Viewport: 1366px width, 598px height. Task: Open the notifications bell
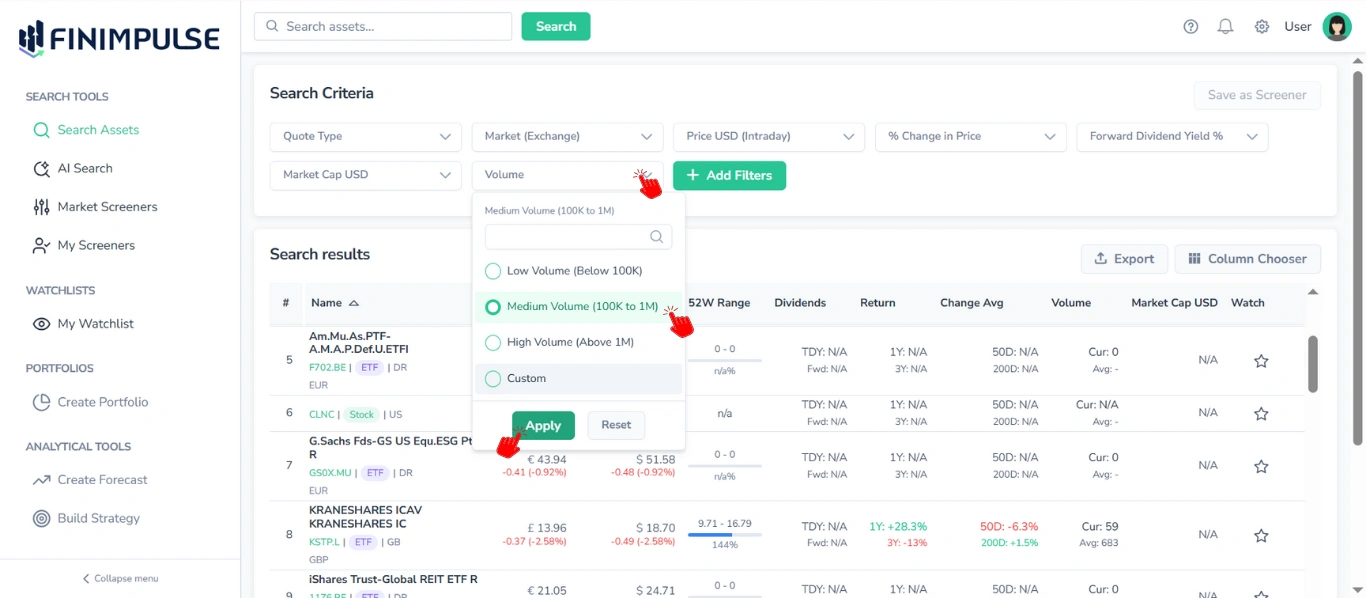[1225, 26]
